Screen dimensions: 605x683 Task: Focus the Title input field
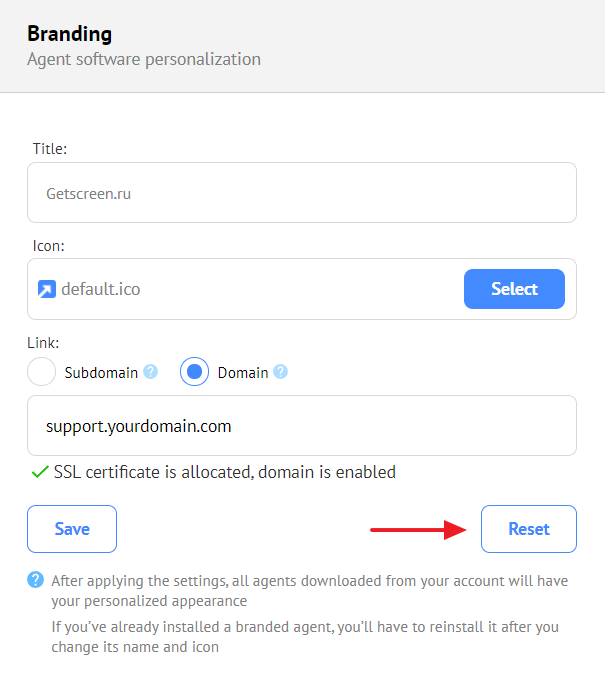[302, 193]
